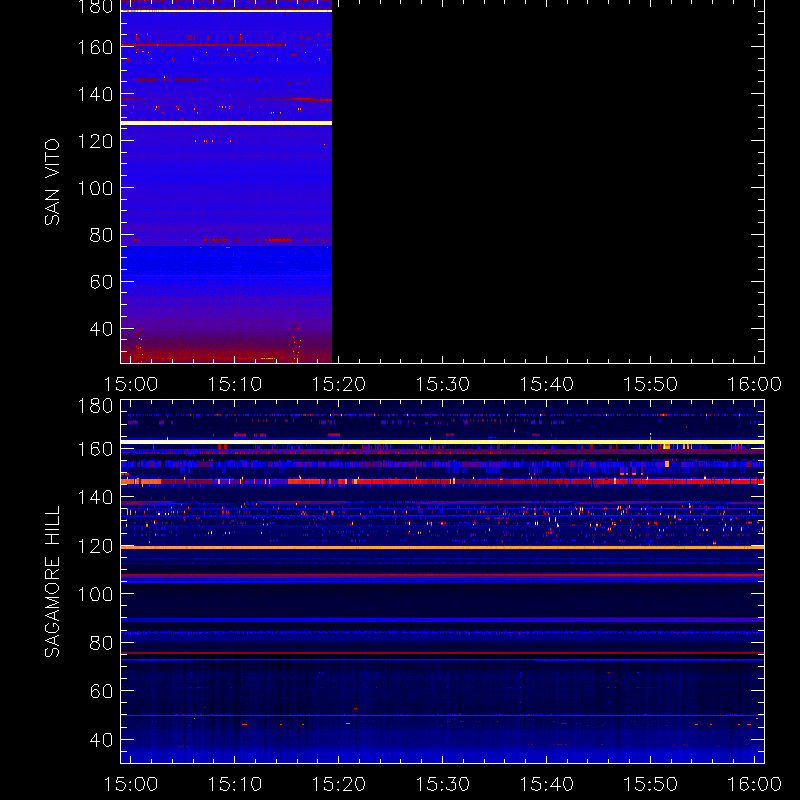
Task: Select the 120 tick label on San Vito plot
Action: (95, 141)
